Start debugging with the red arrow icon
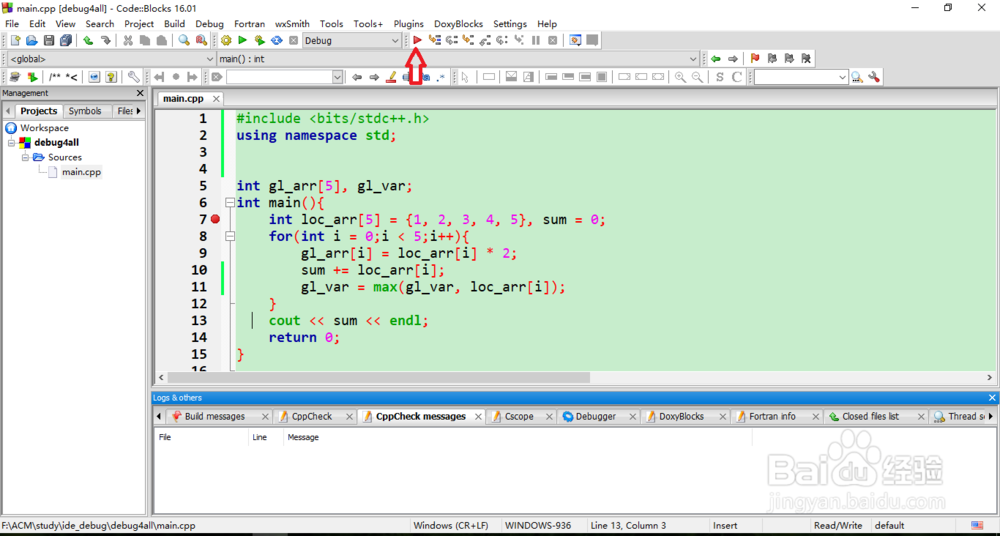 [417, 40]
